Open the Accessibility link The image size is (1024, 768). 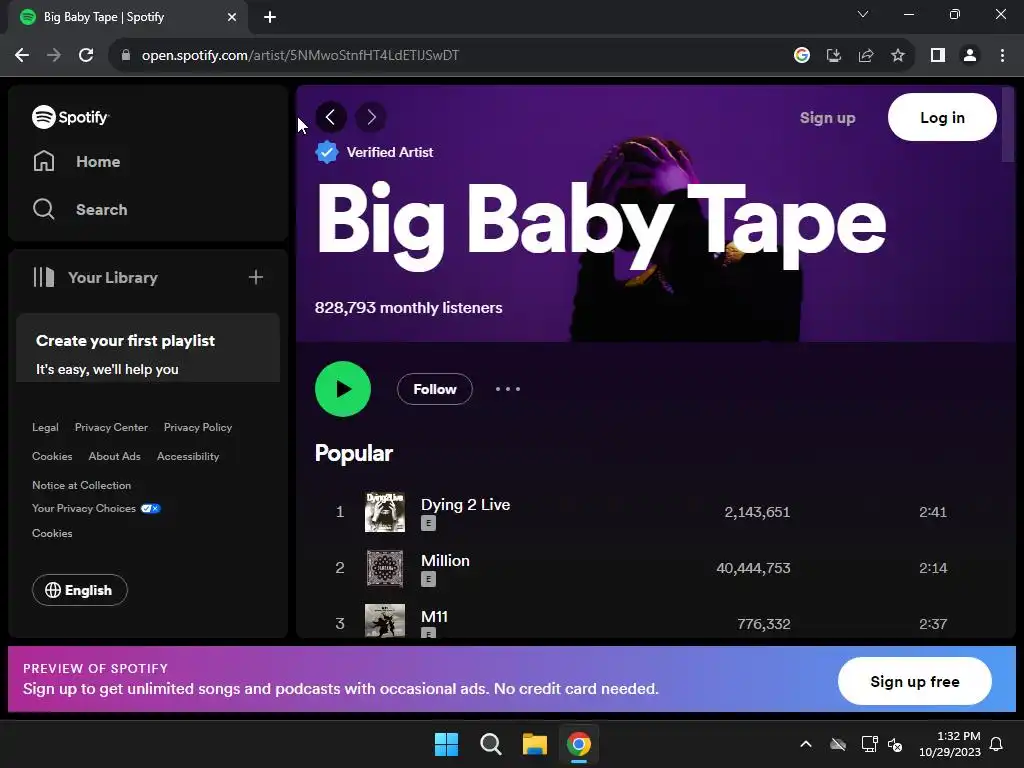click(188, 456)
